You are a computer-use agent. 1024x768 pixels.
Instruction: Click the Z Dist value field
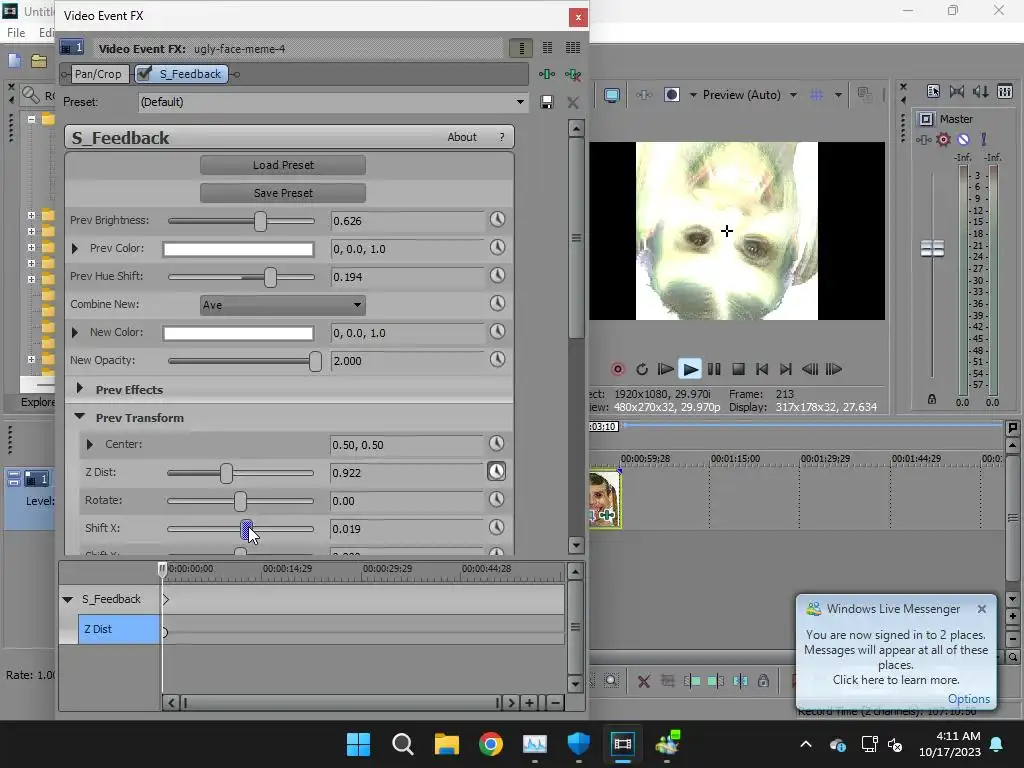406,473
